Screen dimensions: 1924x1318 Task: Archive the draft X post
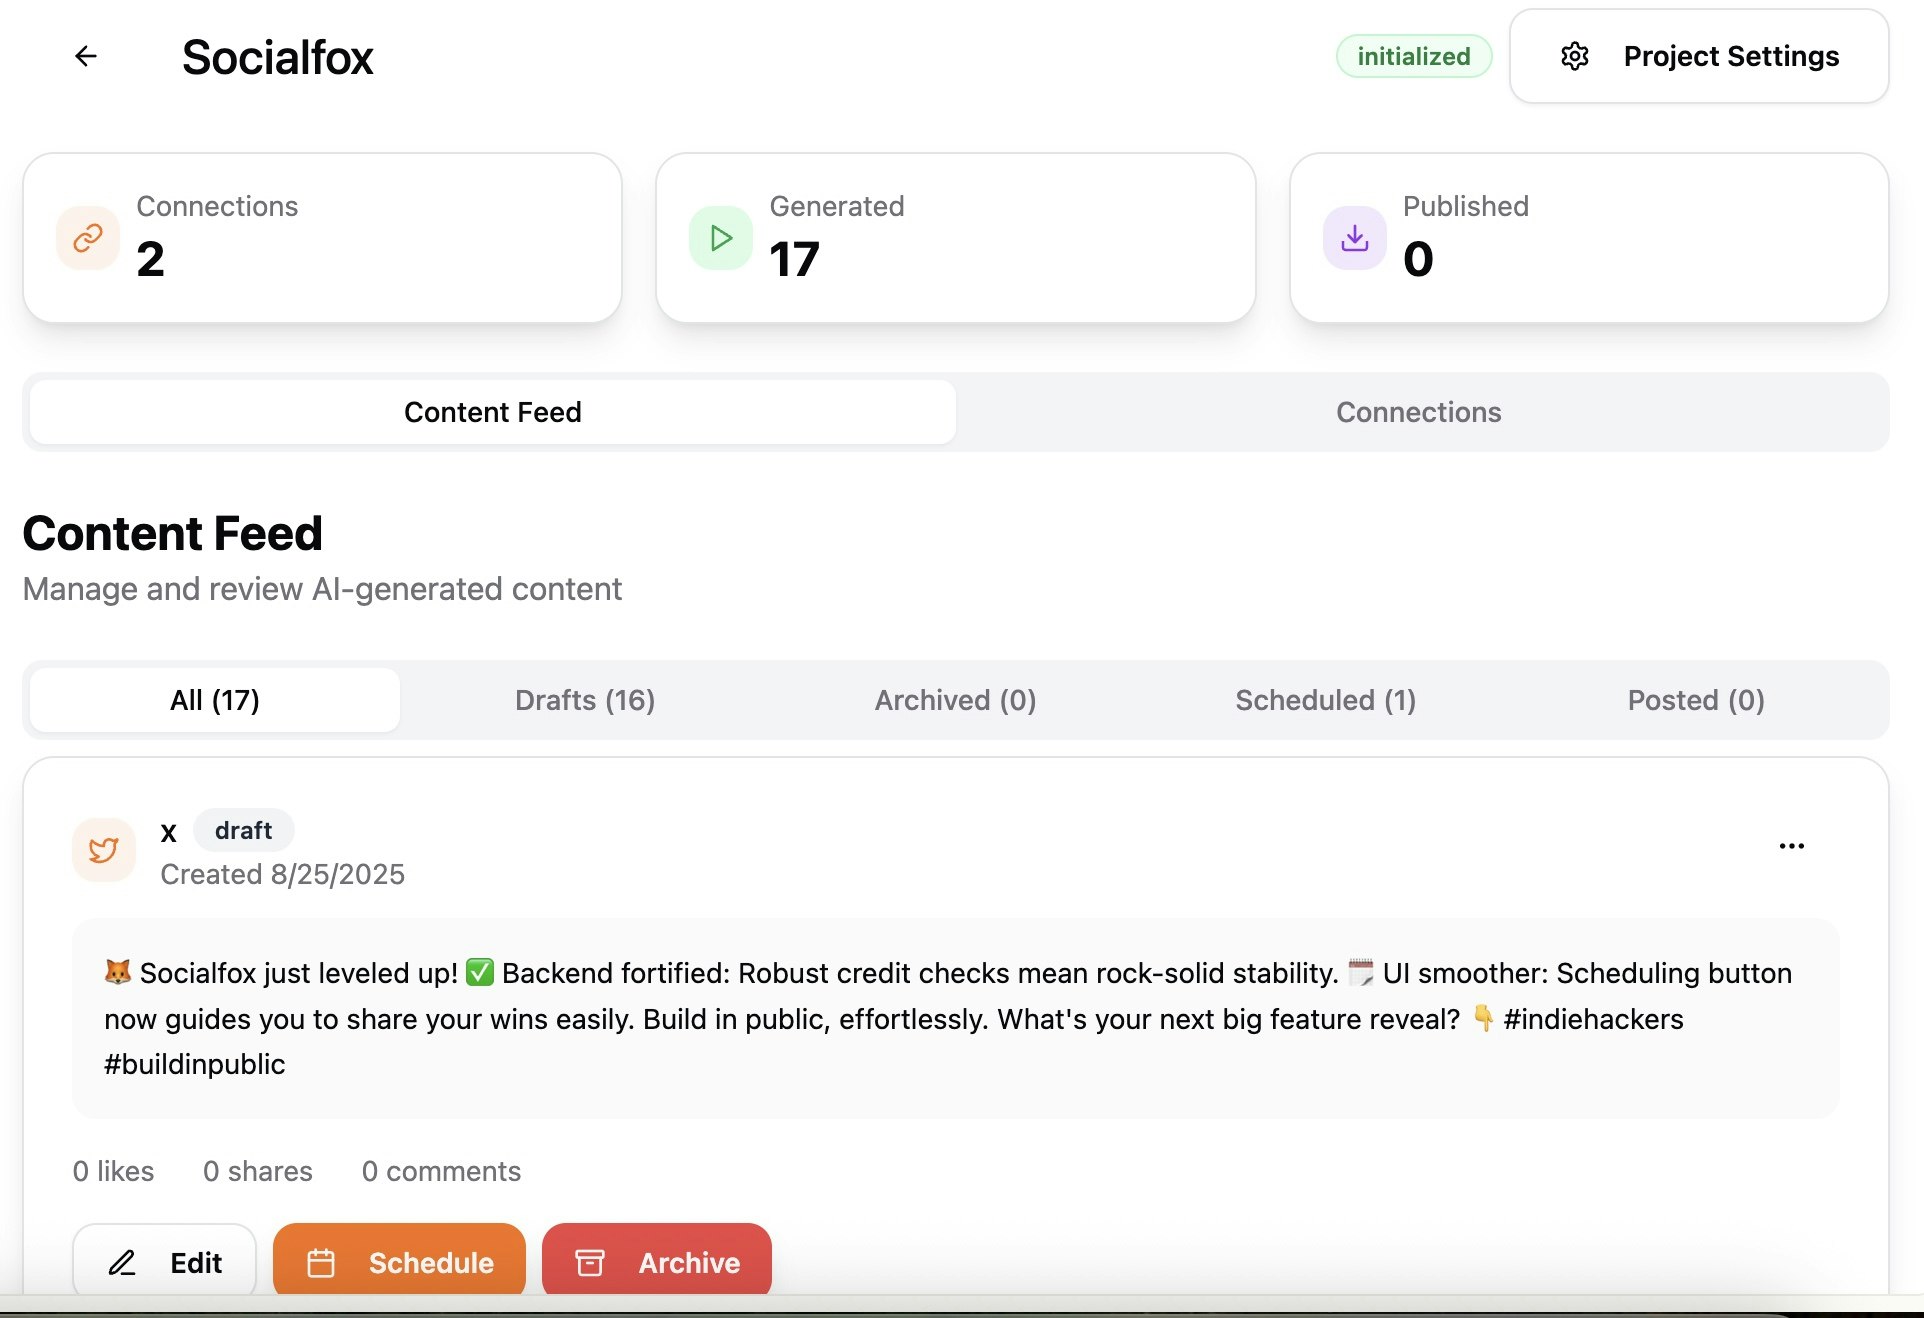(657, 1260)
